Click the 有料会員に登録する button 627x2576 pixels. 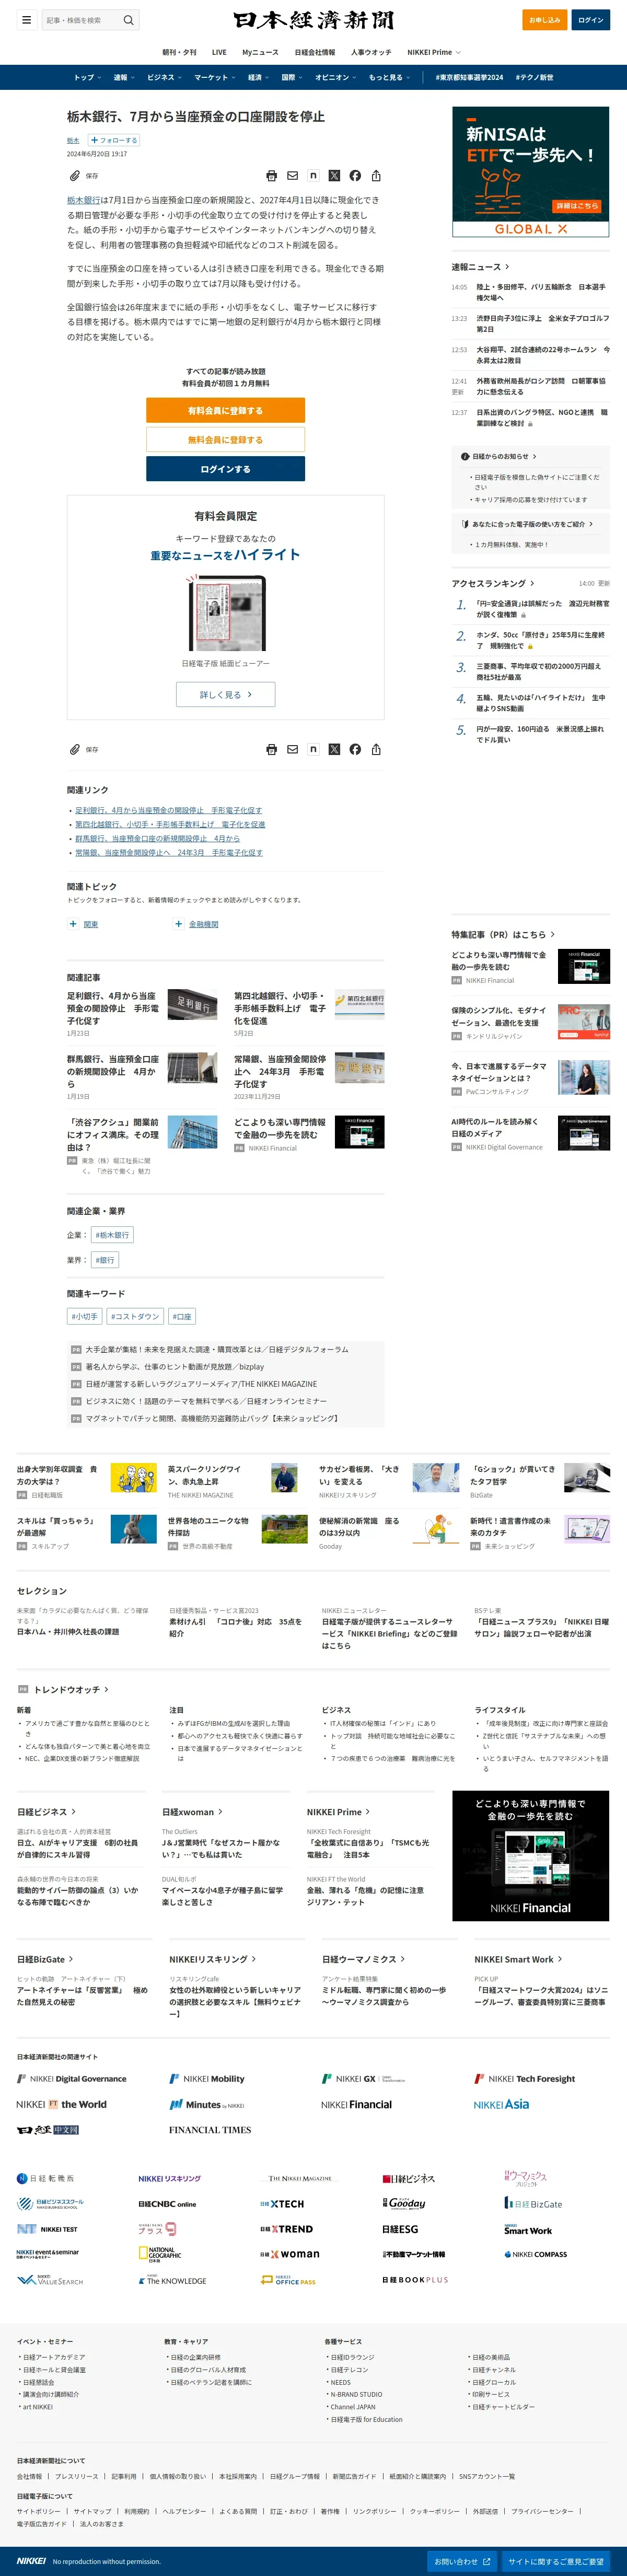tap(226, 410)
